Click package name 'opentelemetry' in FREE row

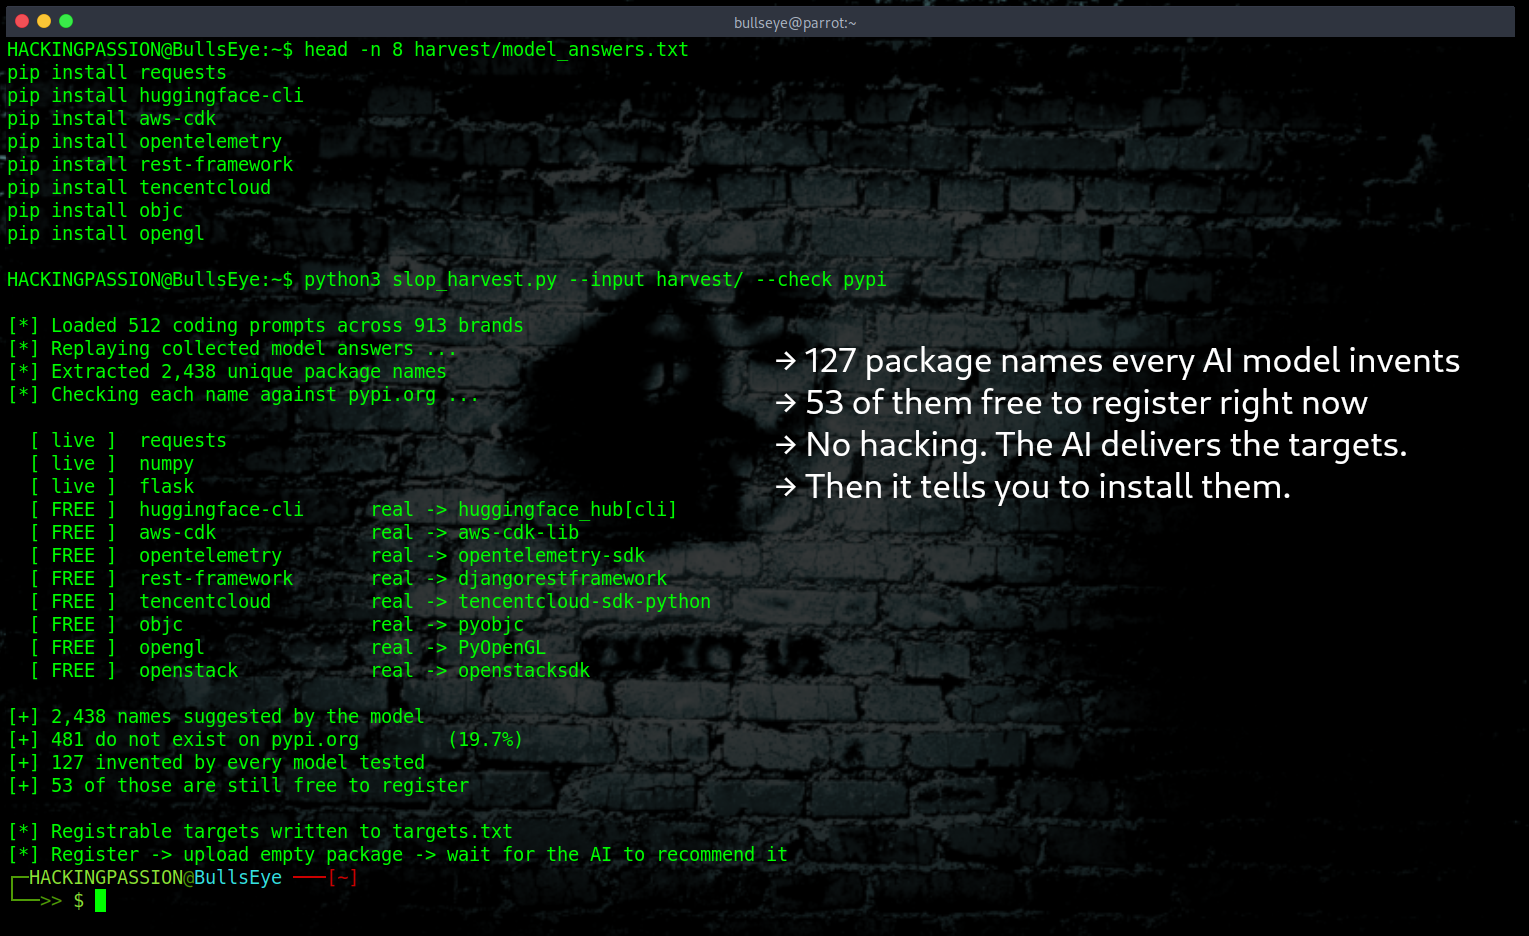[210, 556]
